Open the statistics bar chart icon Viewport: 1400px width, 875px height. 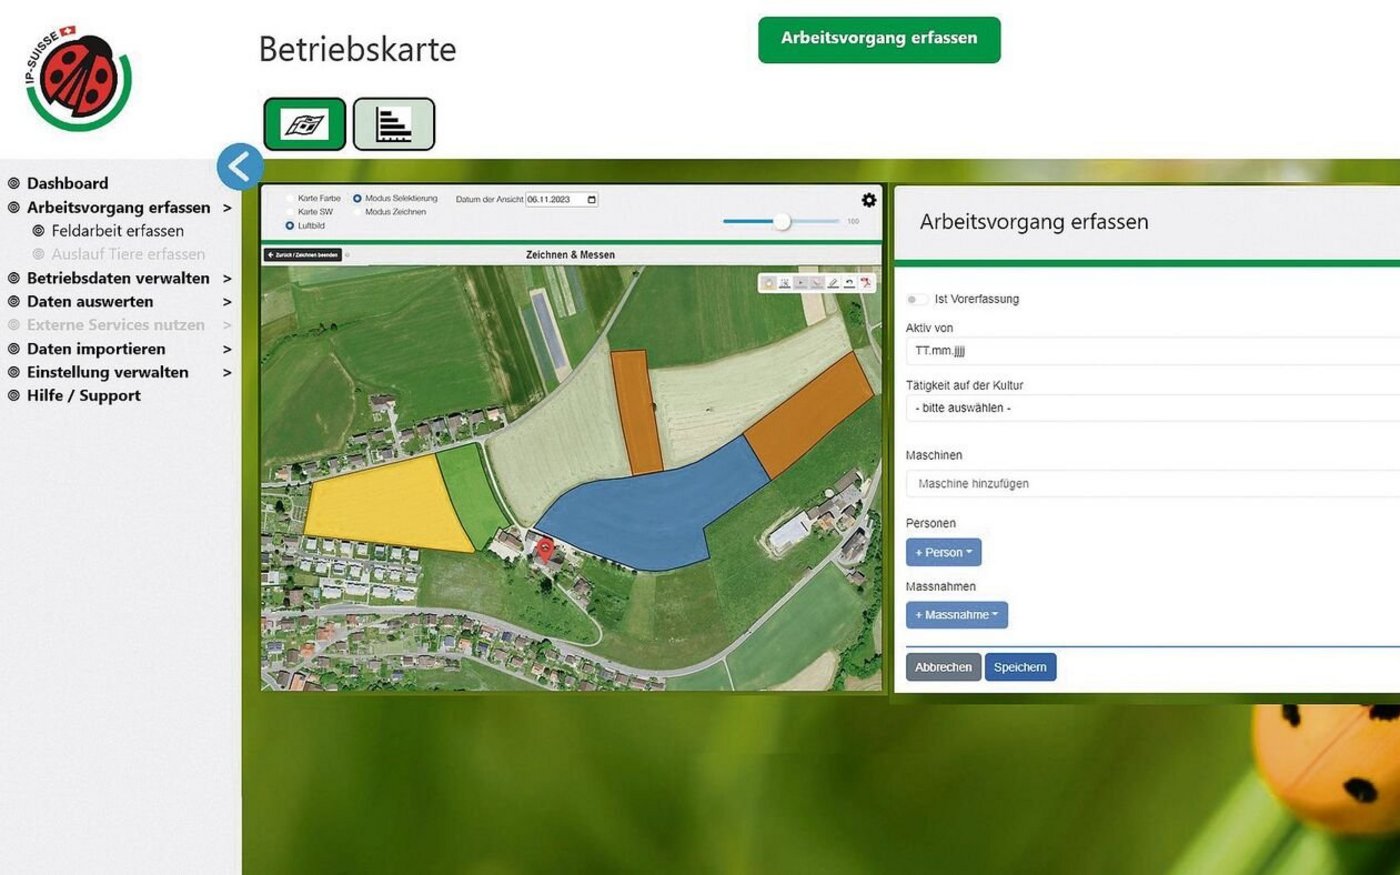click(x=394, y=124)
